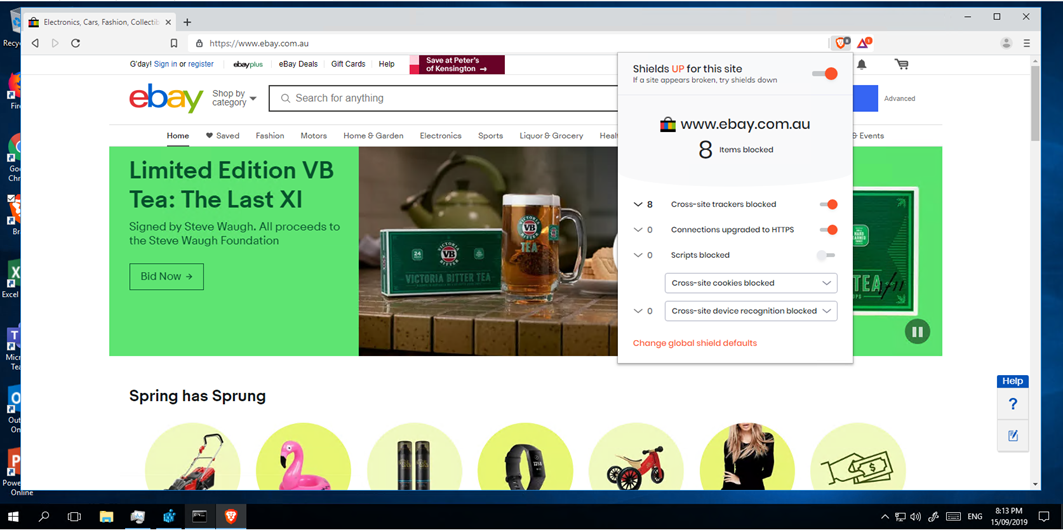The height and width of the screenshot is (530, 1063).
Task: Toggle Cross-site trackers blocked switch
Action: coord(828,204)
